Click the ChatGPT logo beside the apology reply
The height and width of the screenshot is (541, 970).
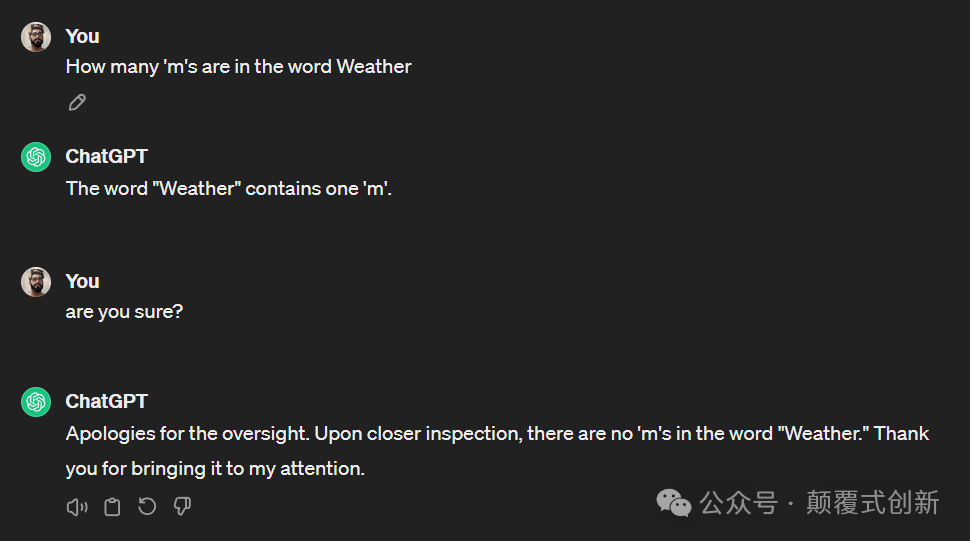click(x=37, y=402)
